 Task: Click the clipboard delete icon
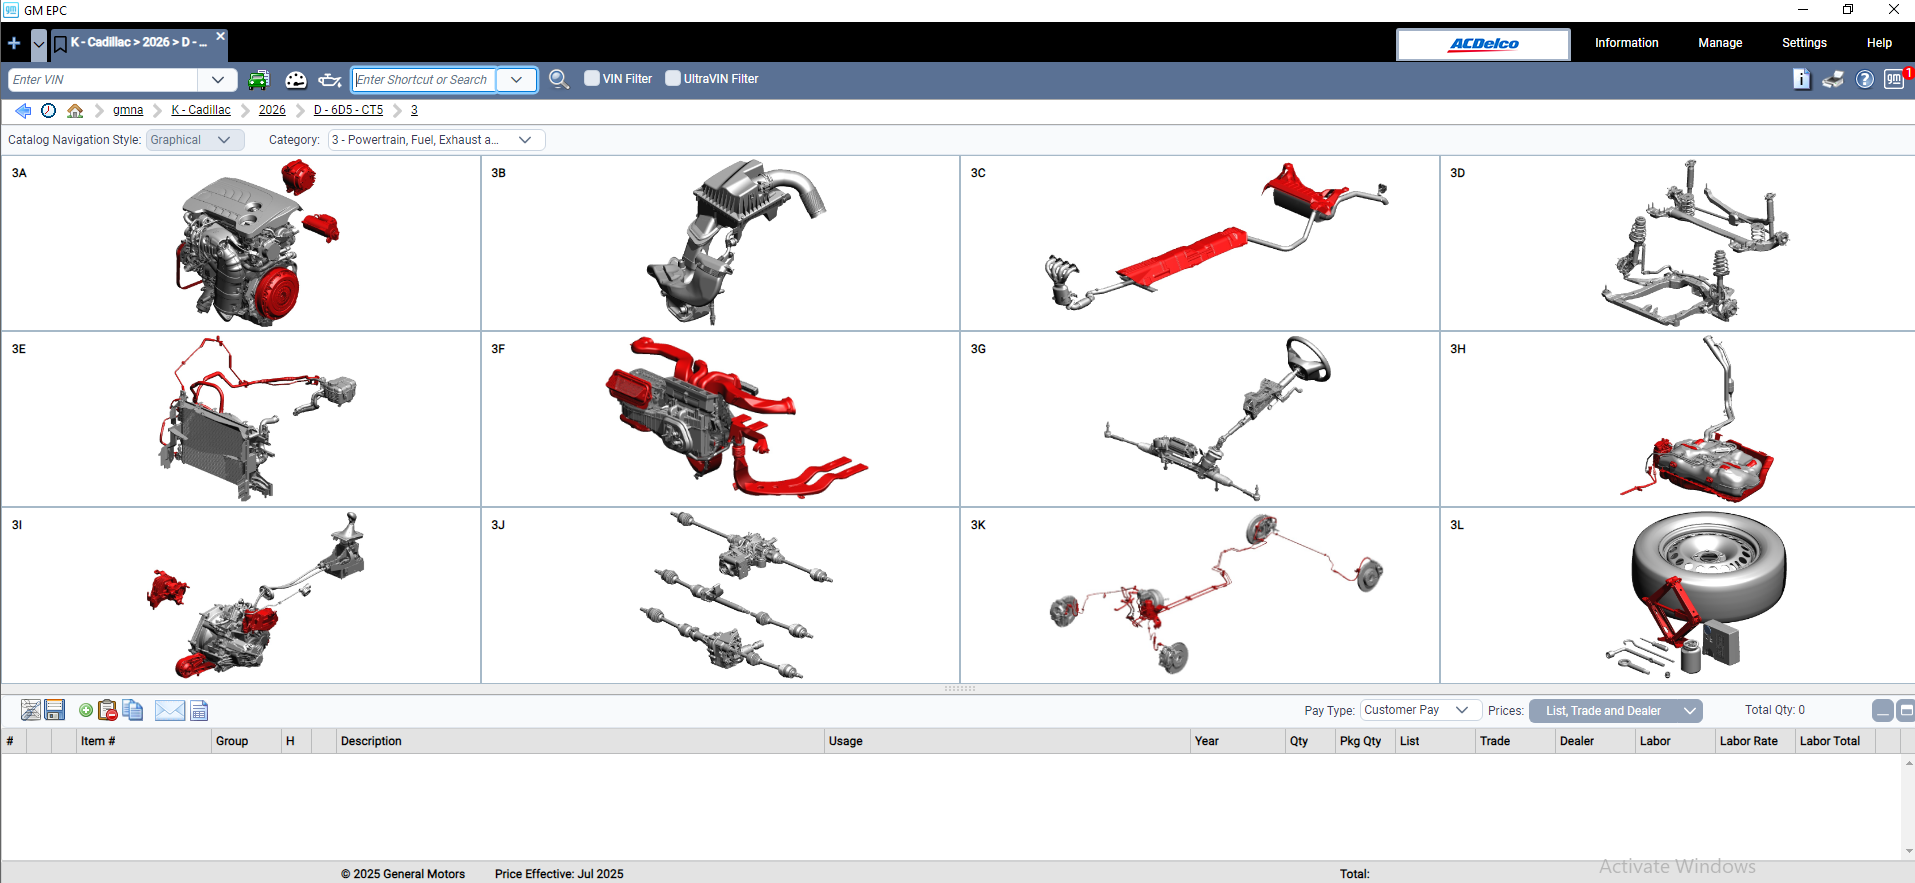coord(108,710)
